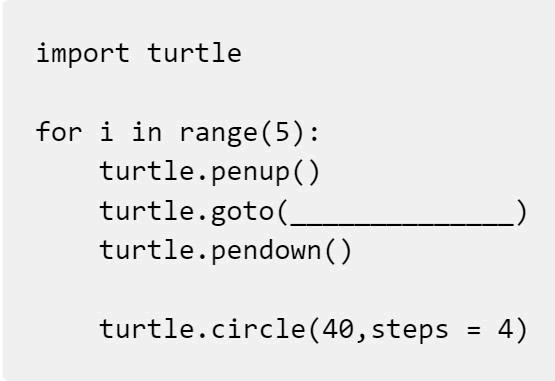The image size is (555, 381).
Task: Click the steps parameter name
Action: point(410,330)
